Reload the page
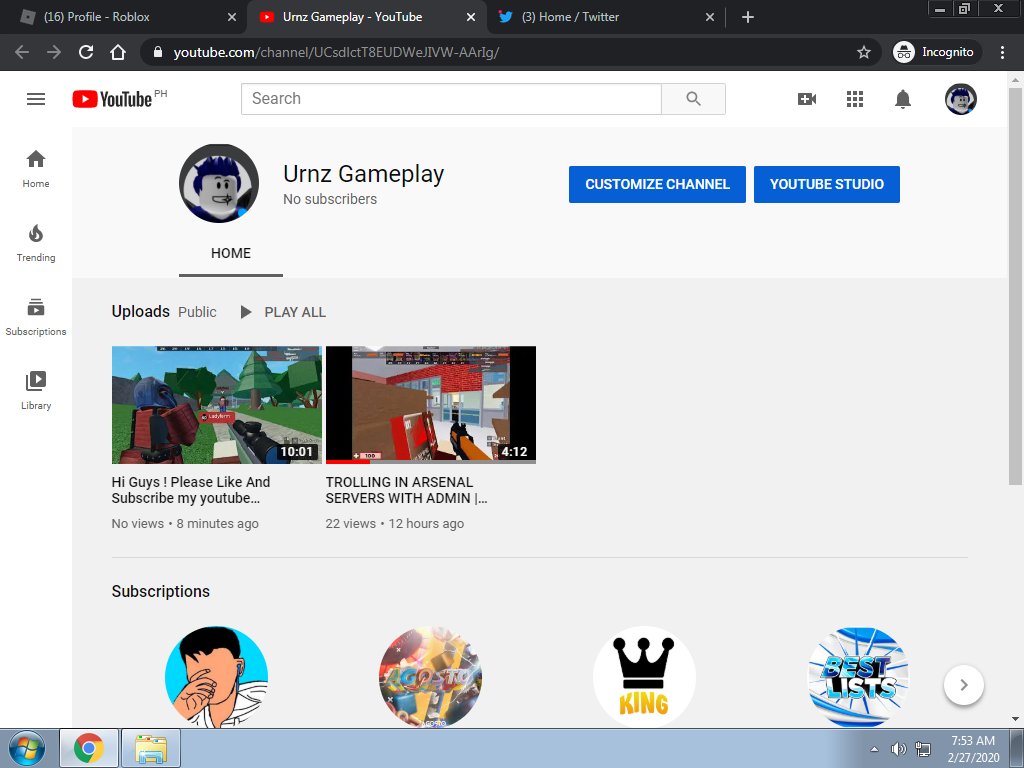The image size is (1024, 768). (x=86, y=52)
